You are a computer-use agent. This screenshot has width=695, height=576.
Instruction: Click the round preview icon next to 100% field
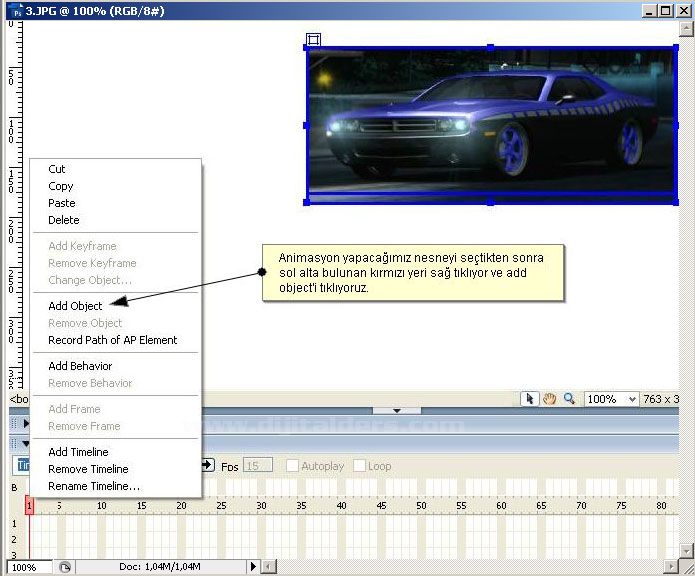(65, 567)
